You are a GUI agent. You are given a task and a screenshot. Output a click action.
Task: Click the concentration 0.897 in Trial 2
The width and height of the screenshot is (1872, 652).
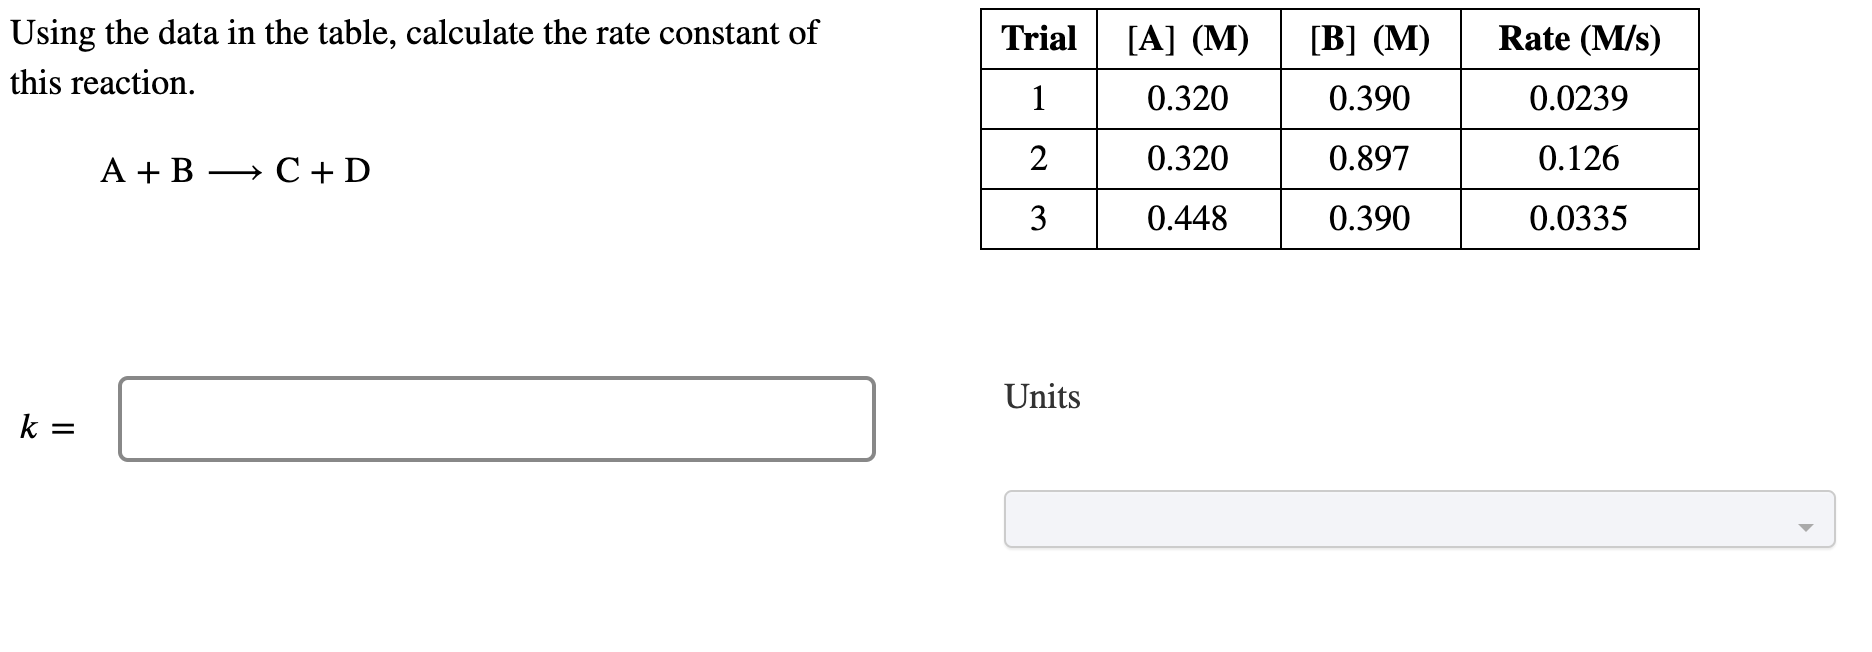1369,158
